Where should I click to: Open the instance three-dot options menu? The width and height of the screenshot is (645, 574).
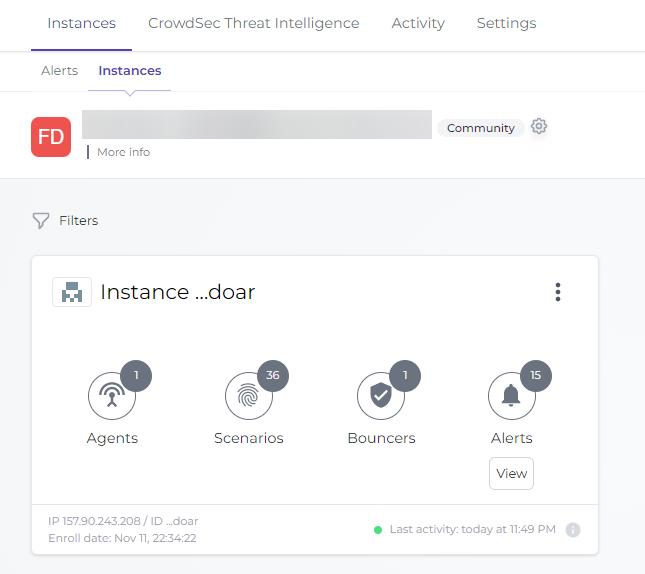558,292
